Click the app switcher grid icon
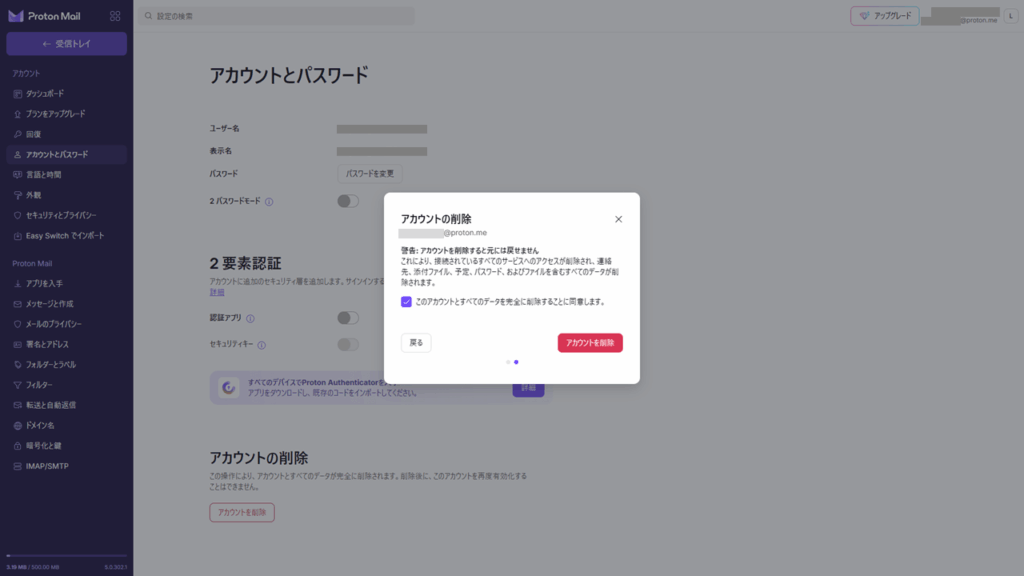The height and width of the screenshot is (576, 1024). (x=115, y=16)
